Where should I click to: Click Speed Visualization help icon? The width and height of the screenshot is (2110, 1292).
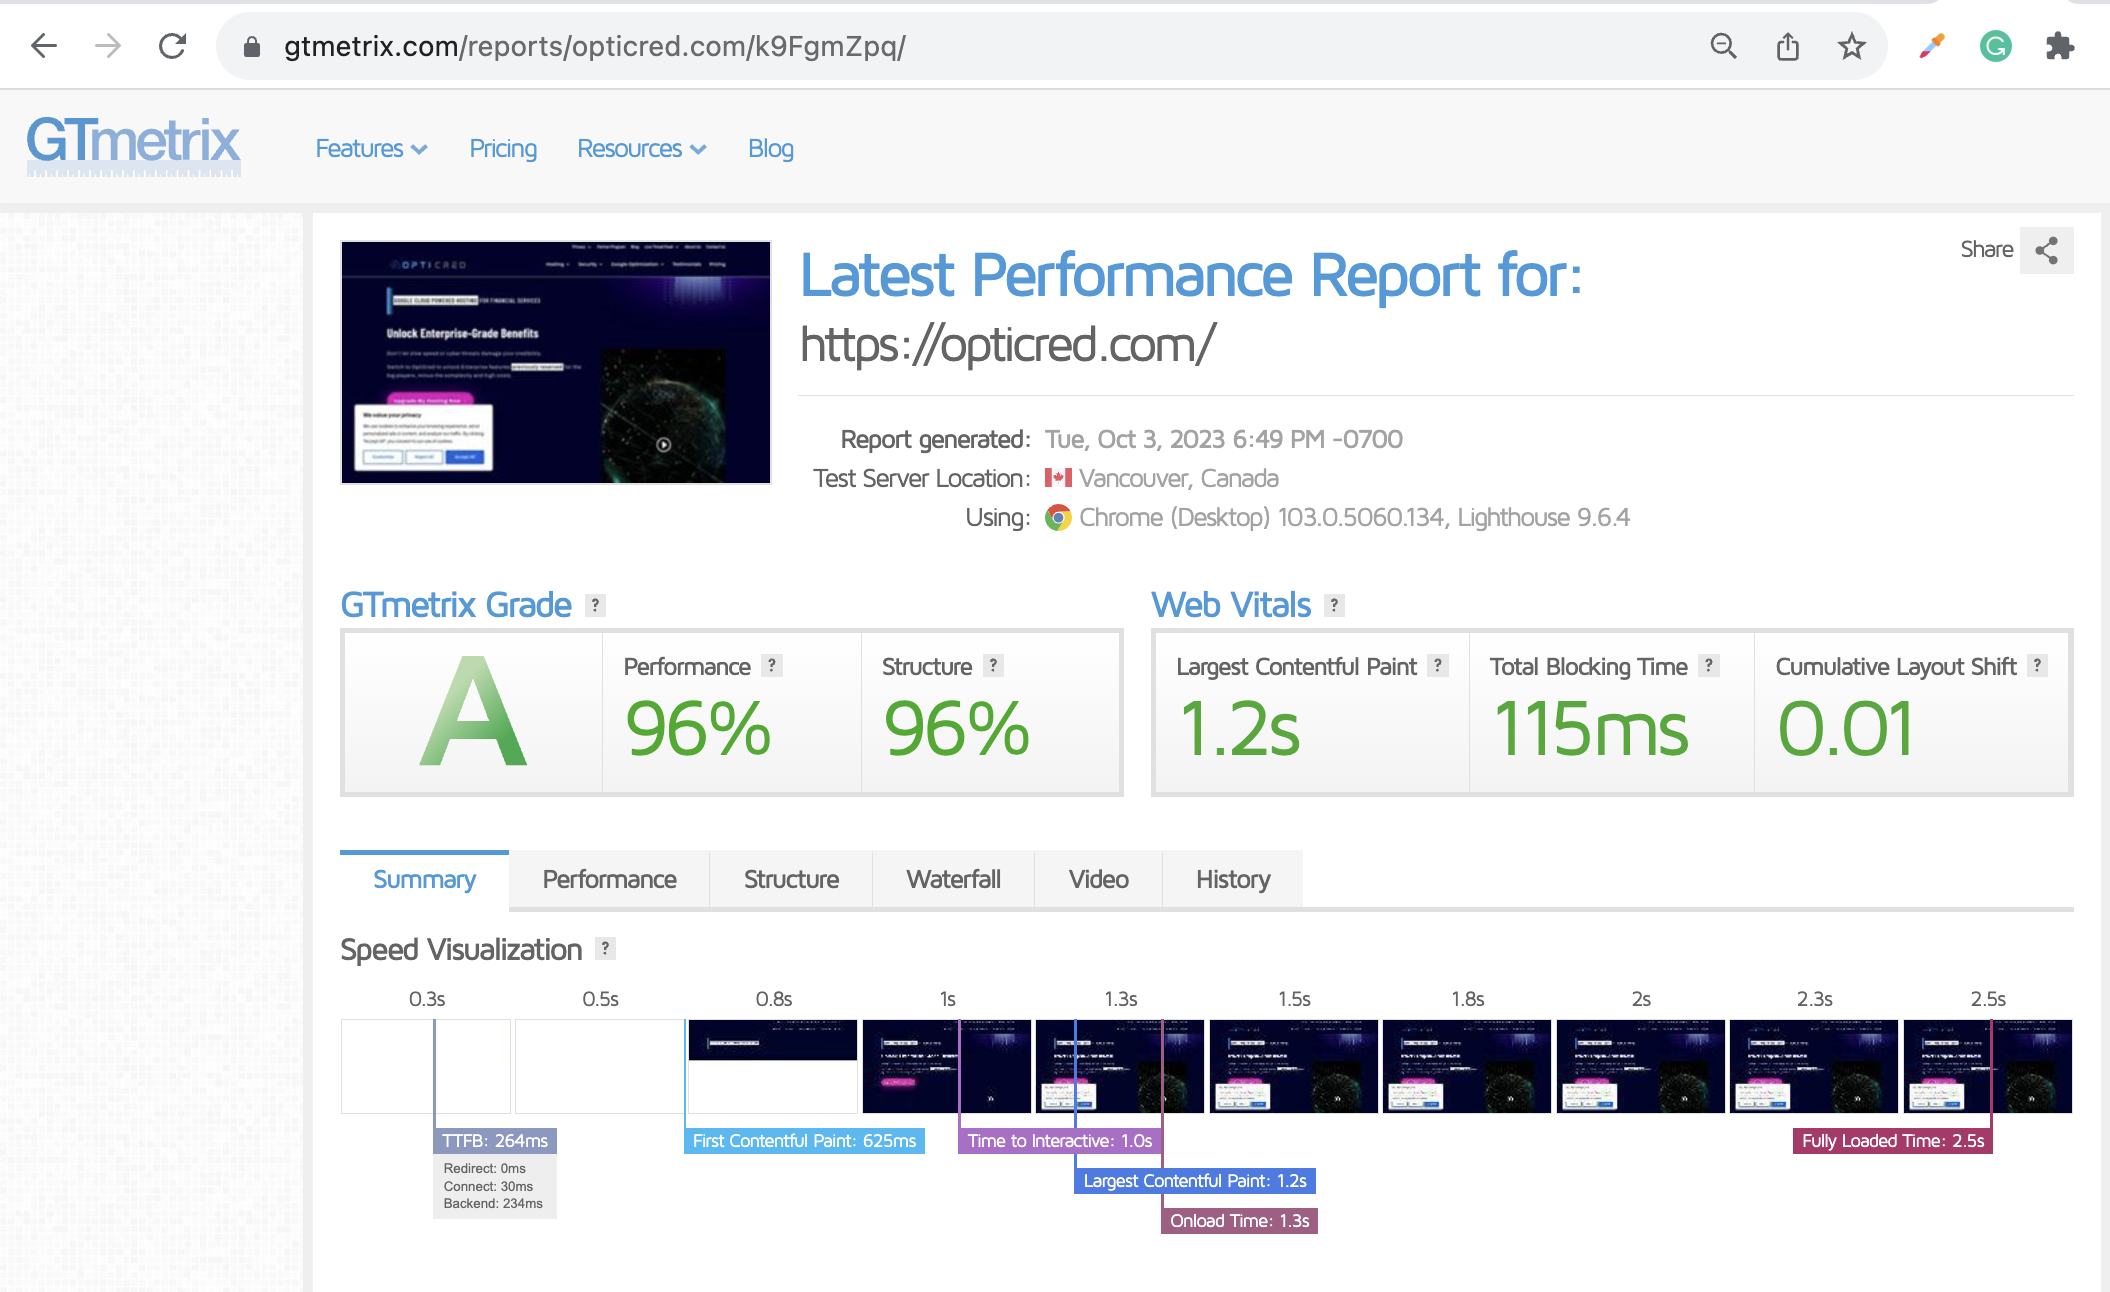605,948
